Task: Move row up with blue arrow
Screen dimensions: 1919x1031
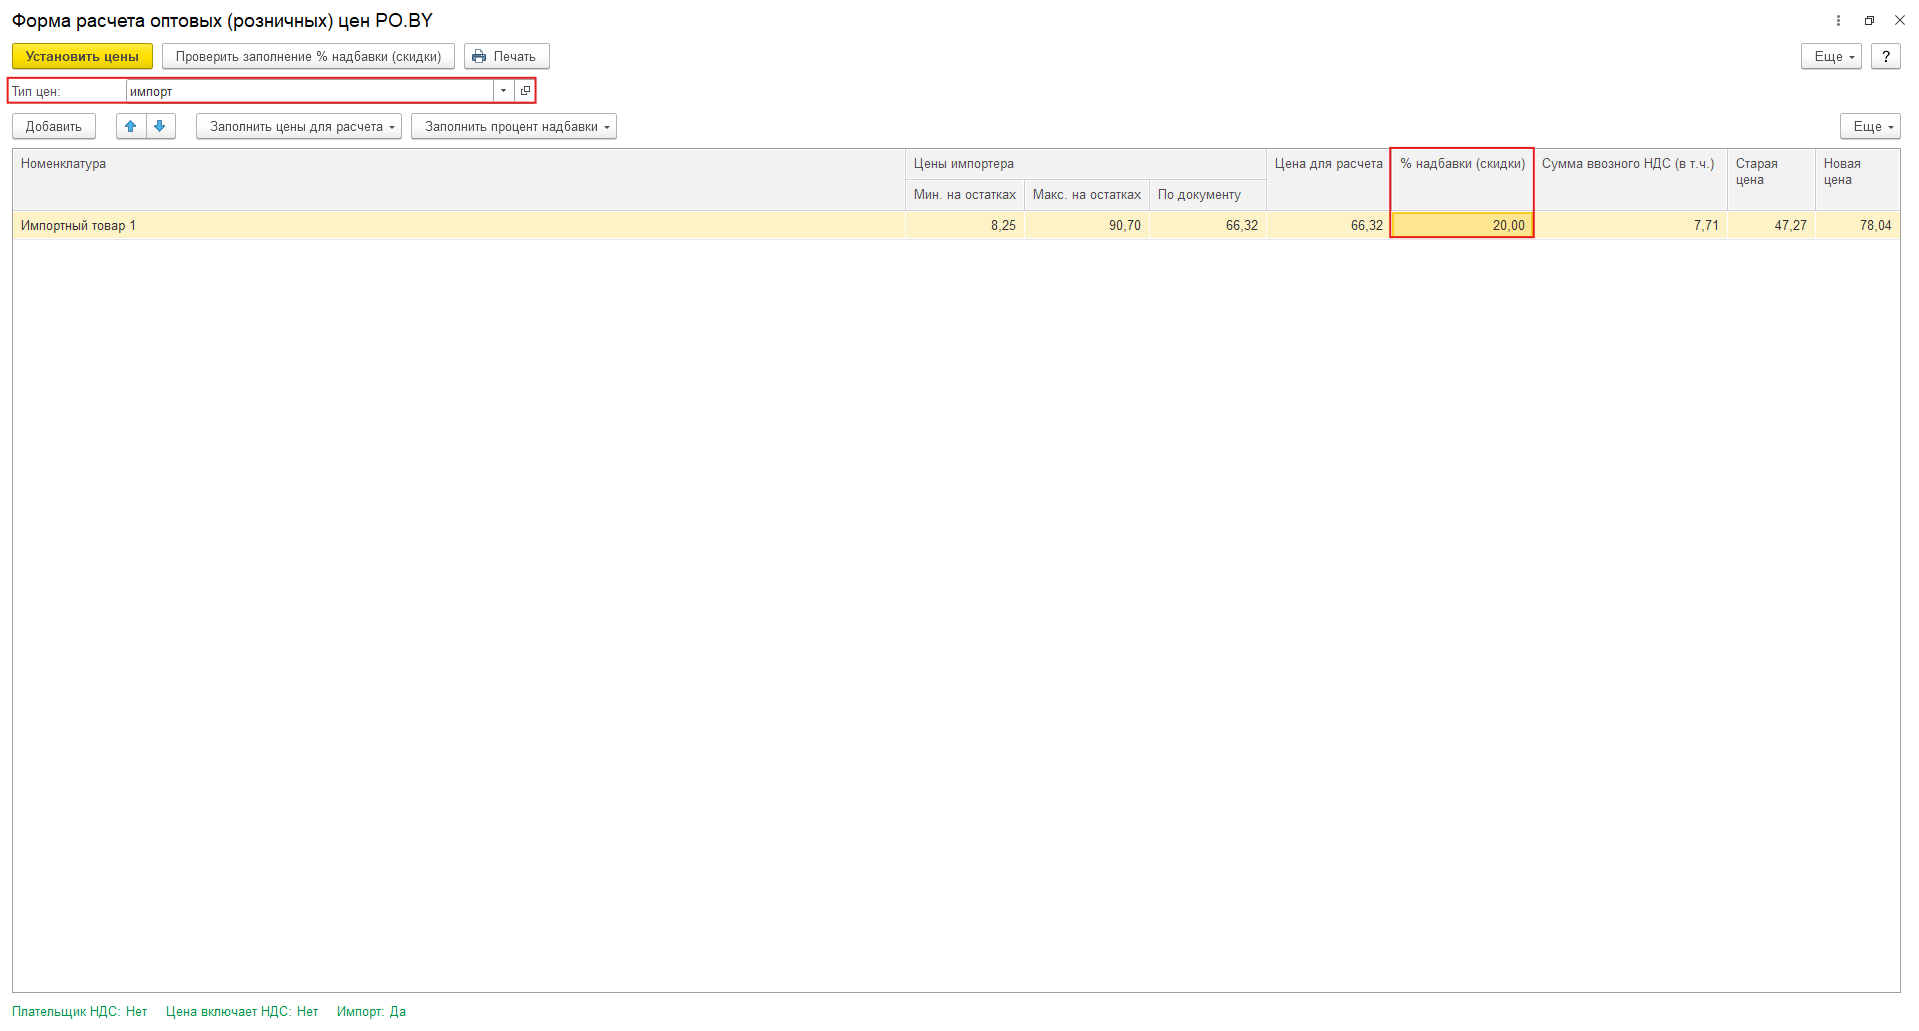Action: pyautogui.click(x=131, y=126)
